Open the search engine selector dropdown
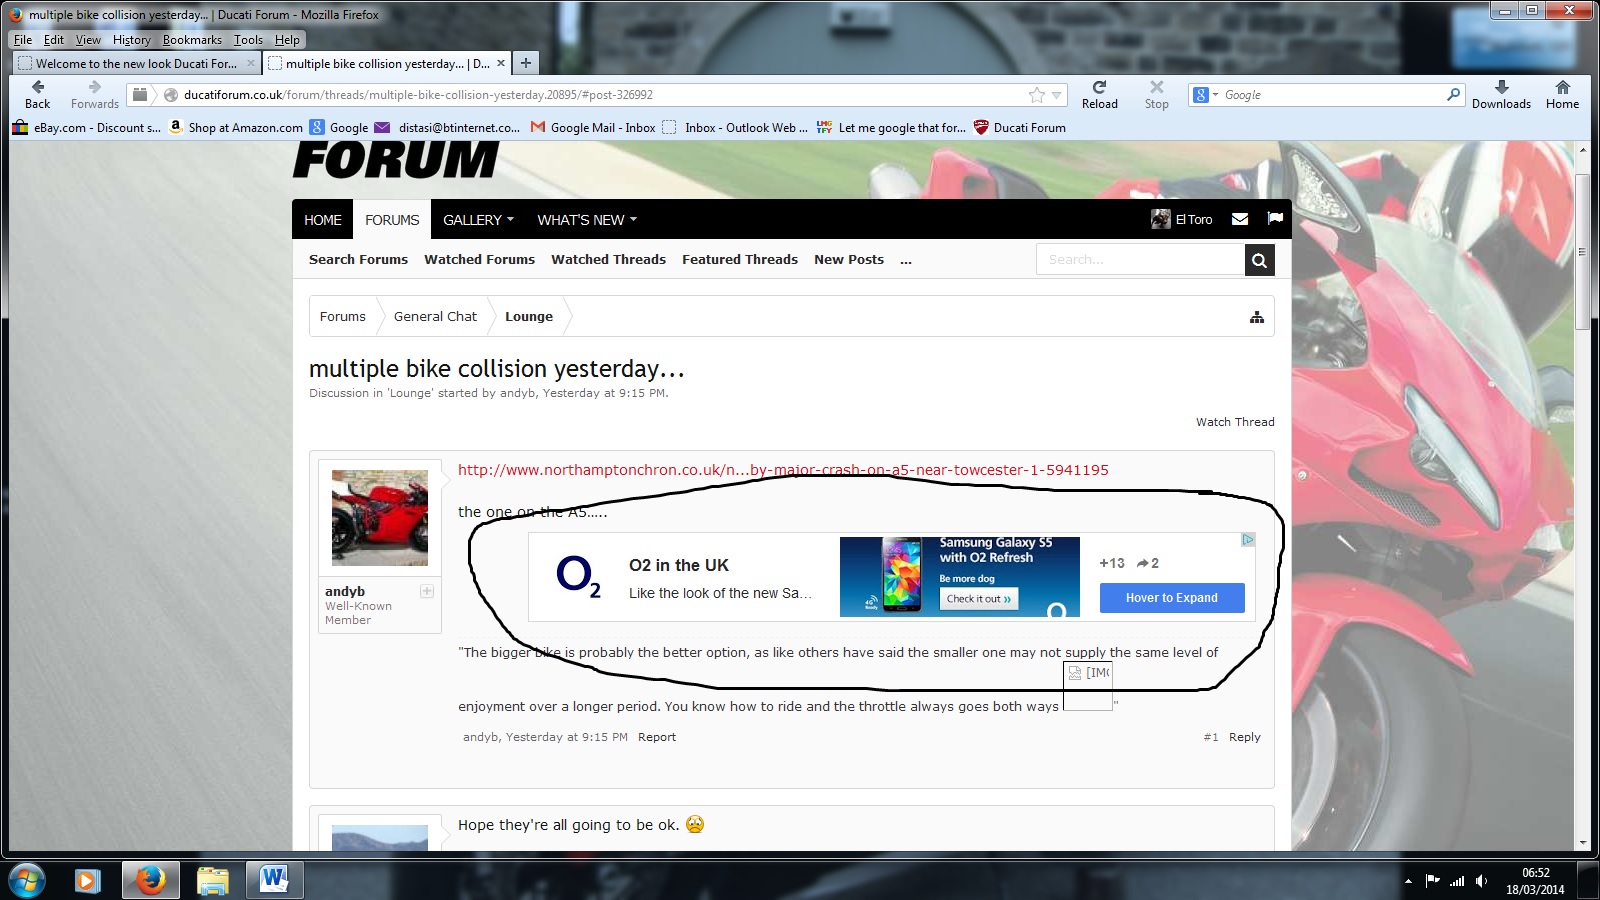The image size is (1600, 900). click(1206, 95)
